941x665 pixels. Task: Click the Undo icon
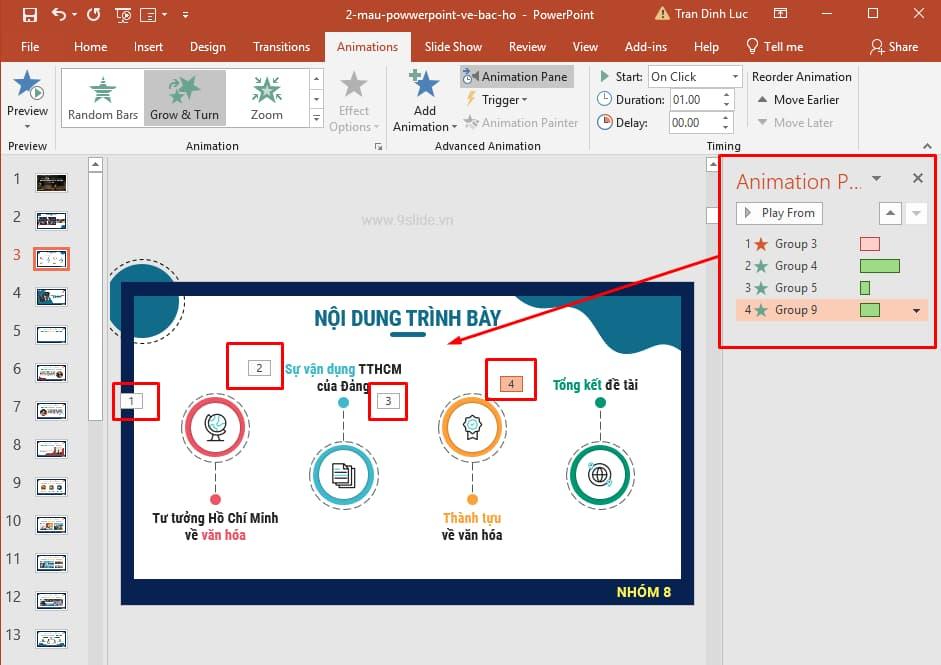[55, 14]
